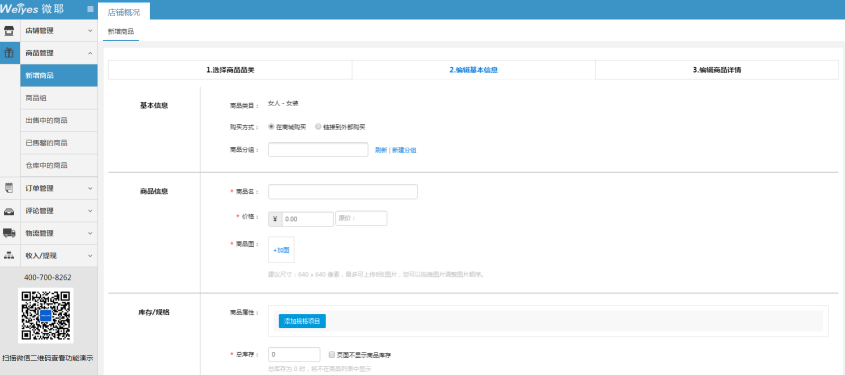Screen dimensions: 845x375
Task: Open 已售罄的商品 in the sidebar
Action: click(59, 143)
